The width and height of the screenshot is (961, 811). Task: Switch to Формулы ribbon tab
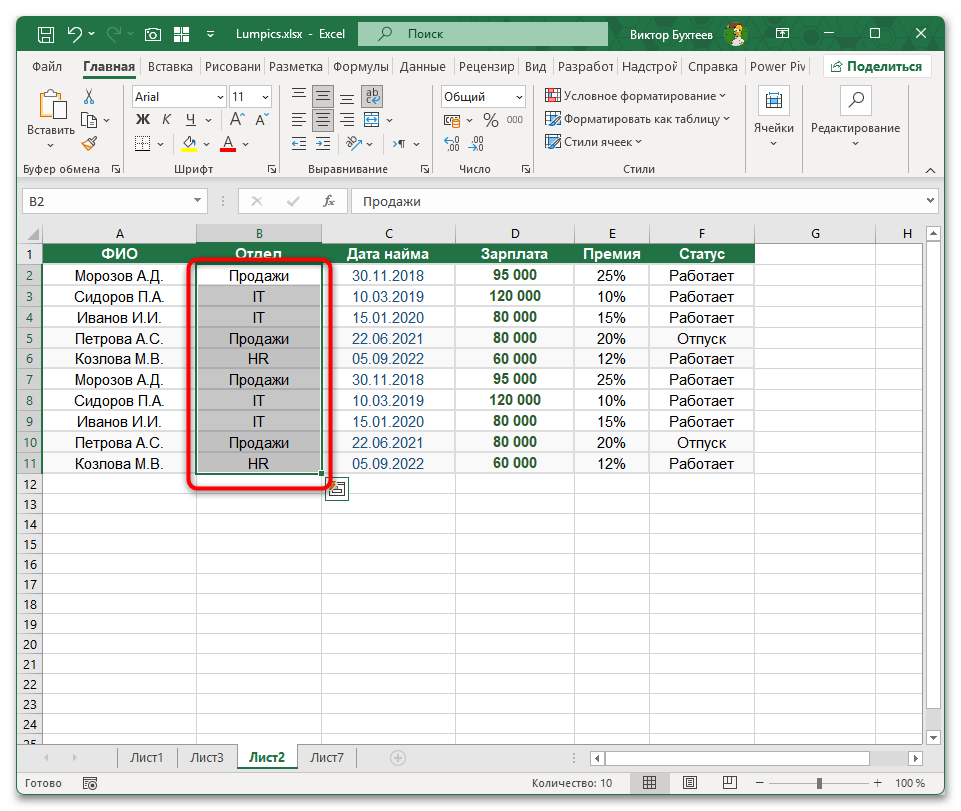360,66
